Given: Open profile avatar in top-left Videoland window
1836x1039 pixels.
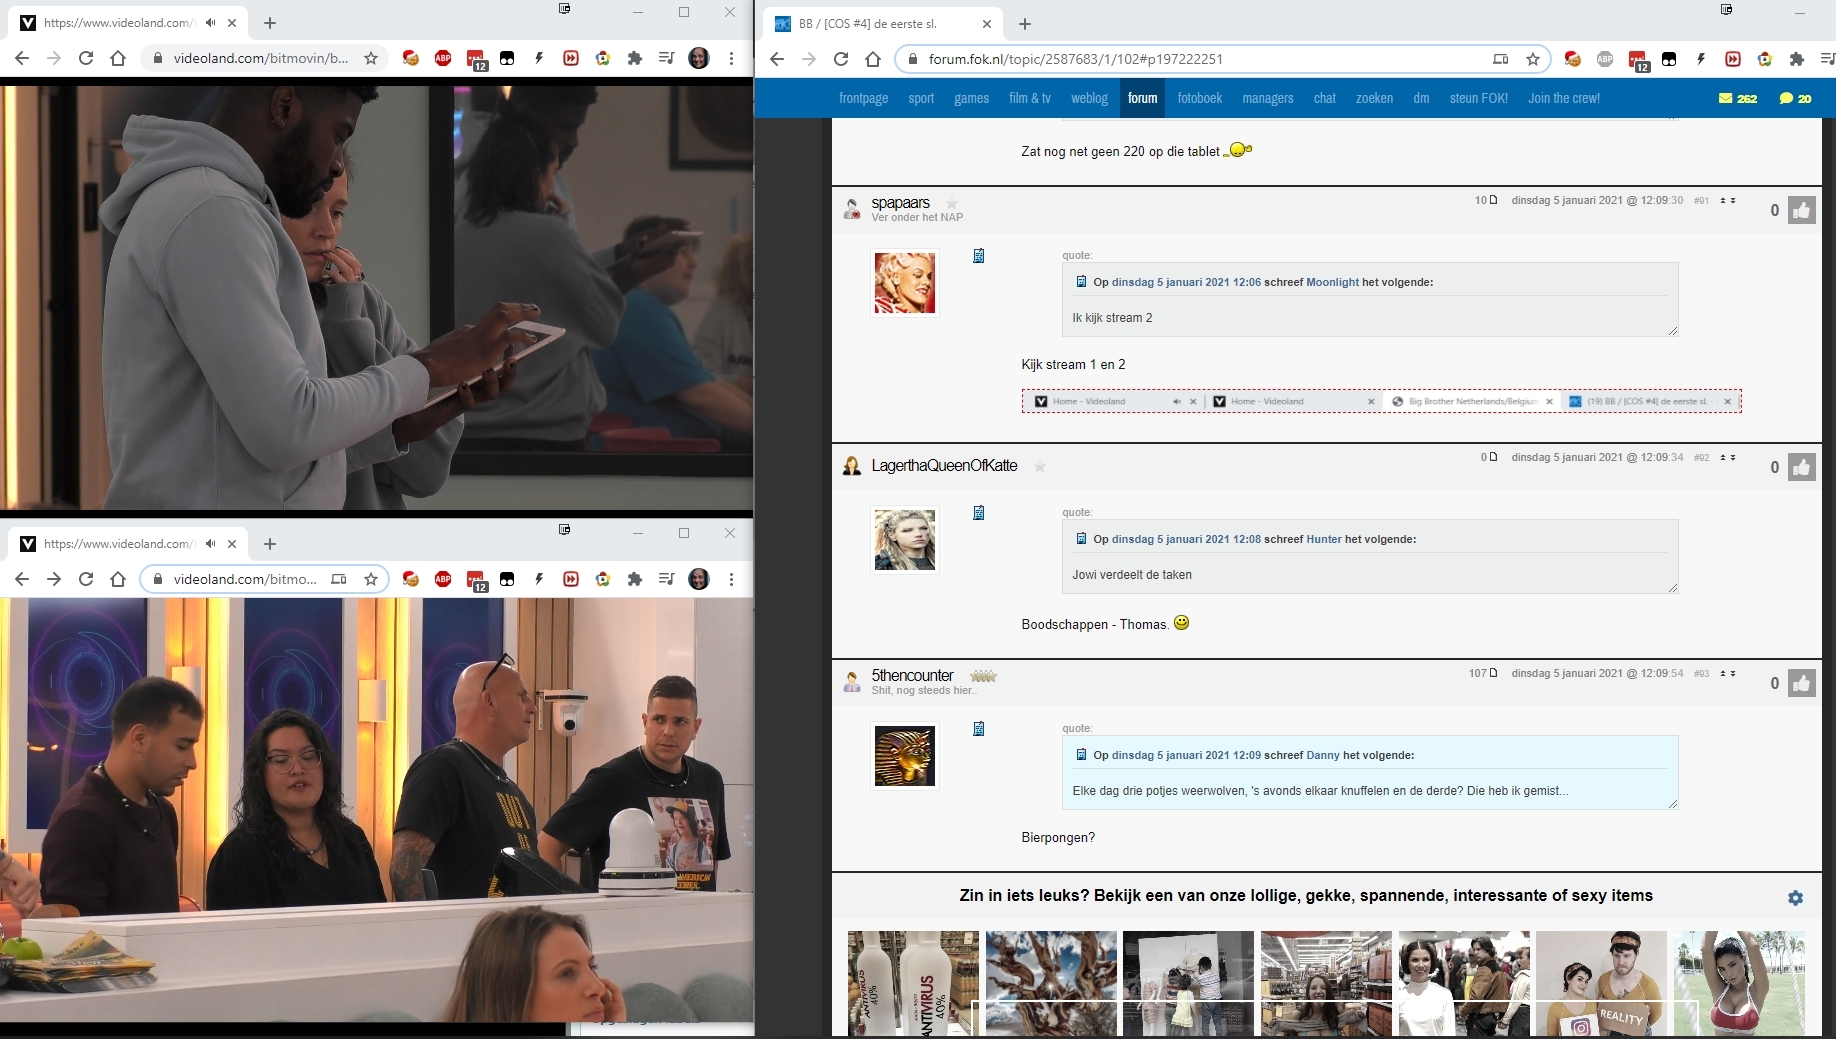Looking at the screenshot, I should 699,58.
